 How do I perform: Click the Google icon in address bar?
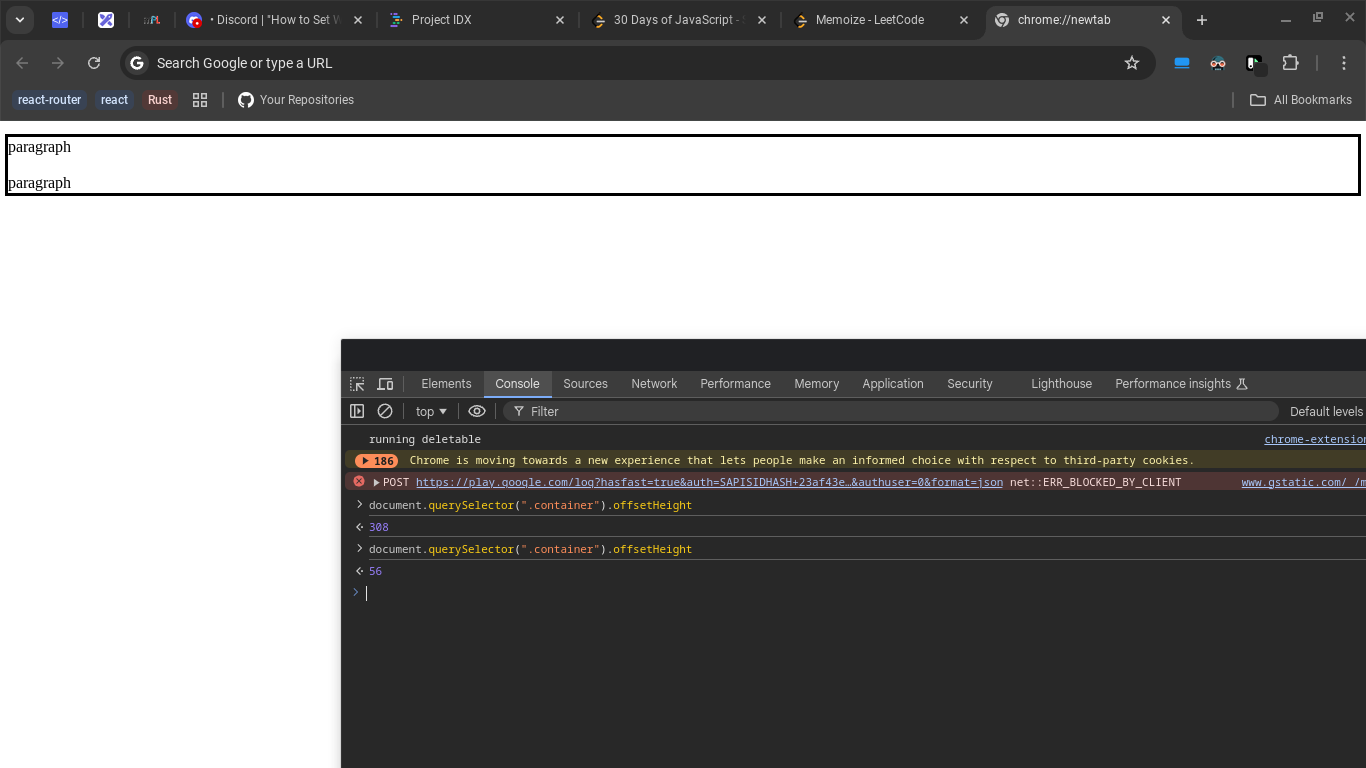point(138,63)
